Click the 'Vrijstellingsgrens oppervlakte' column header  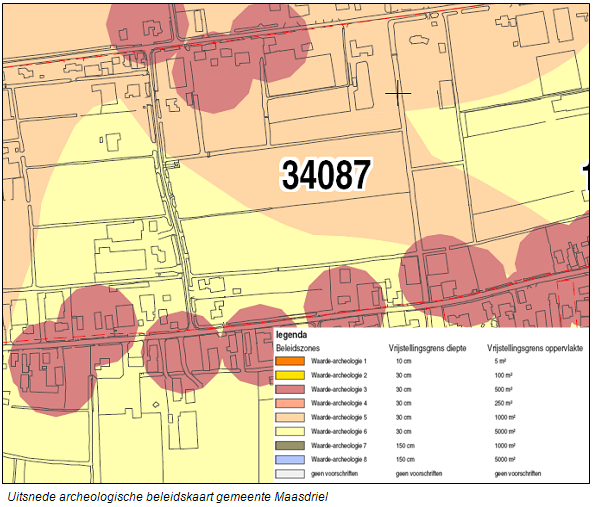point(535,348)
